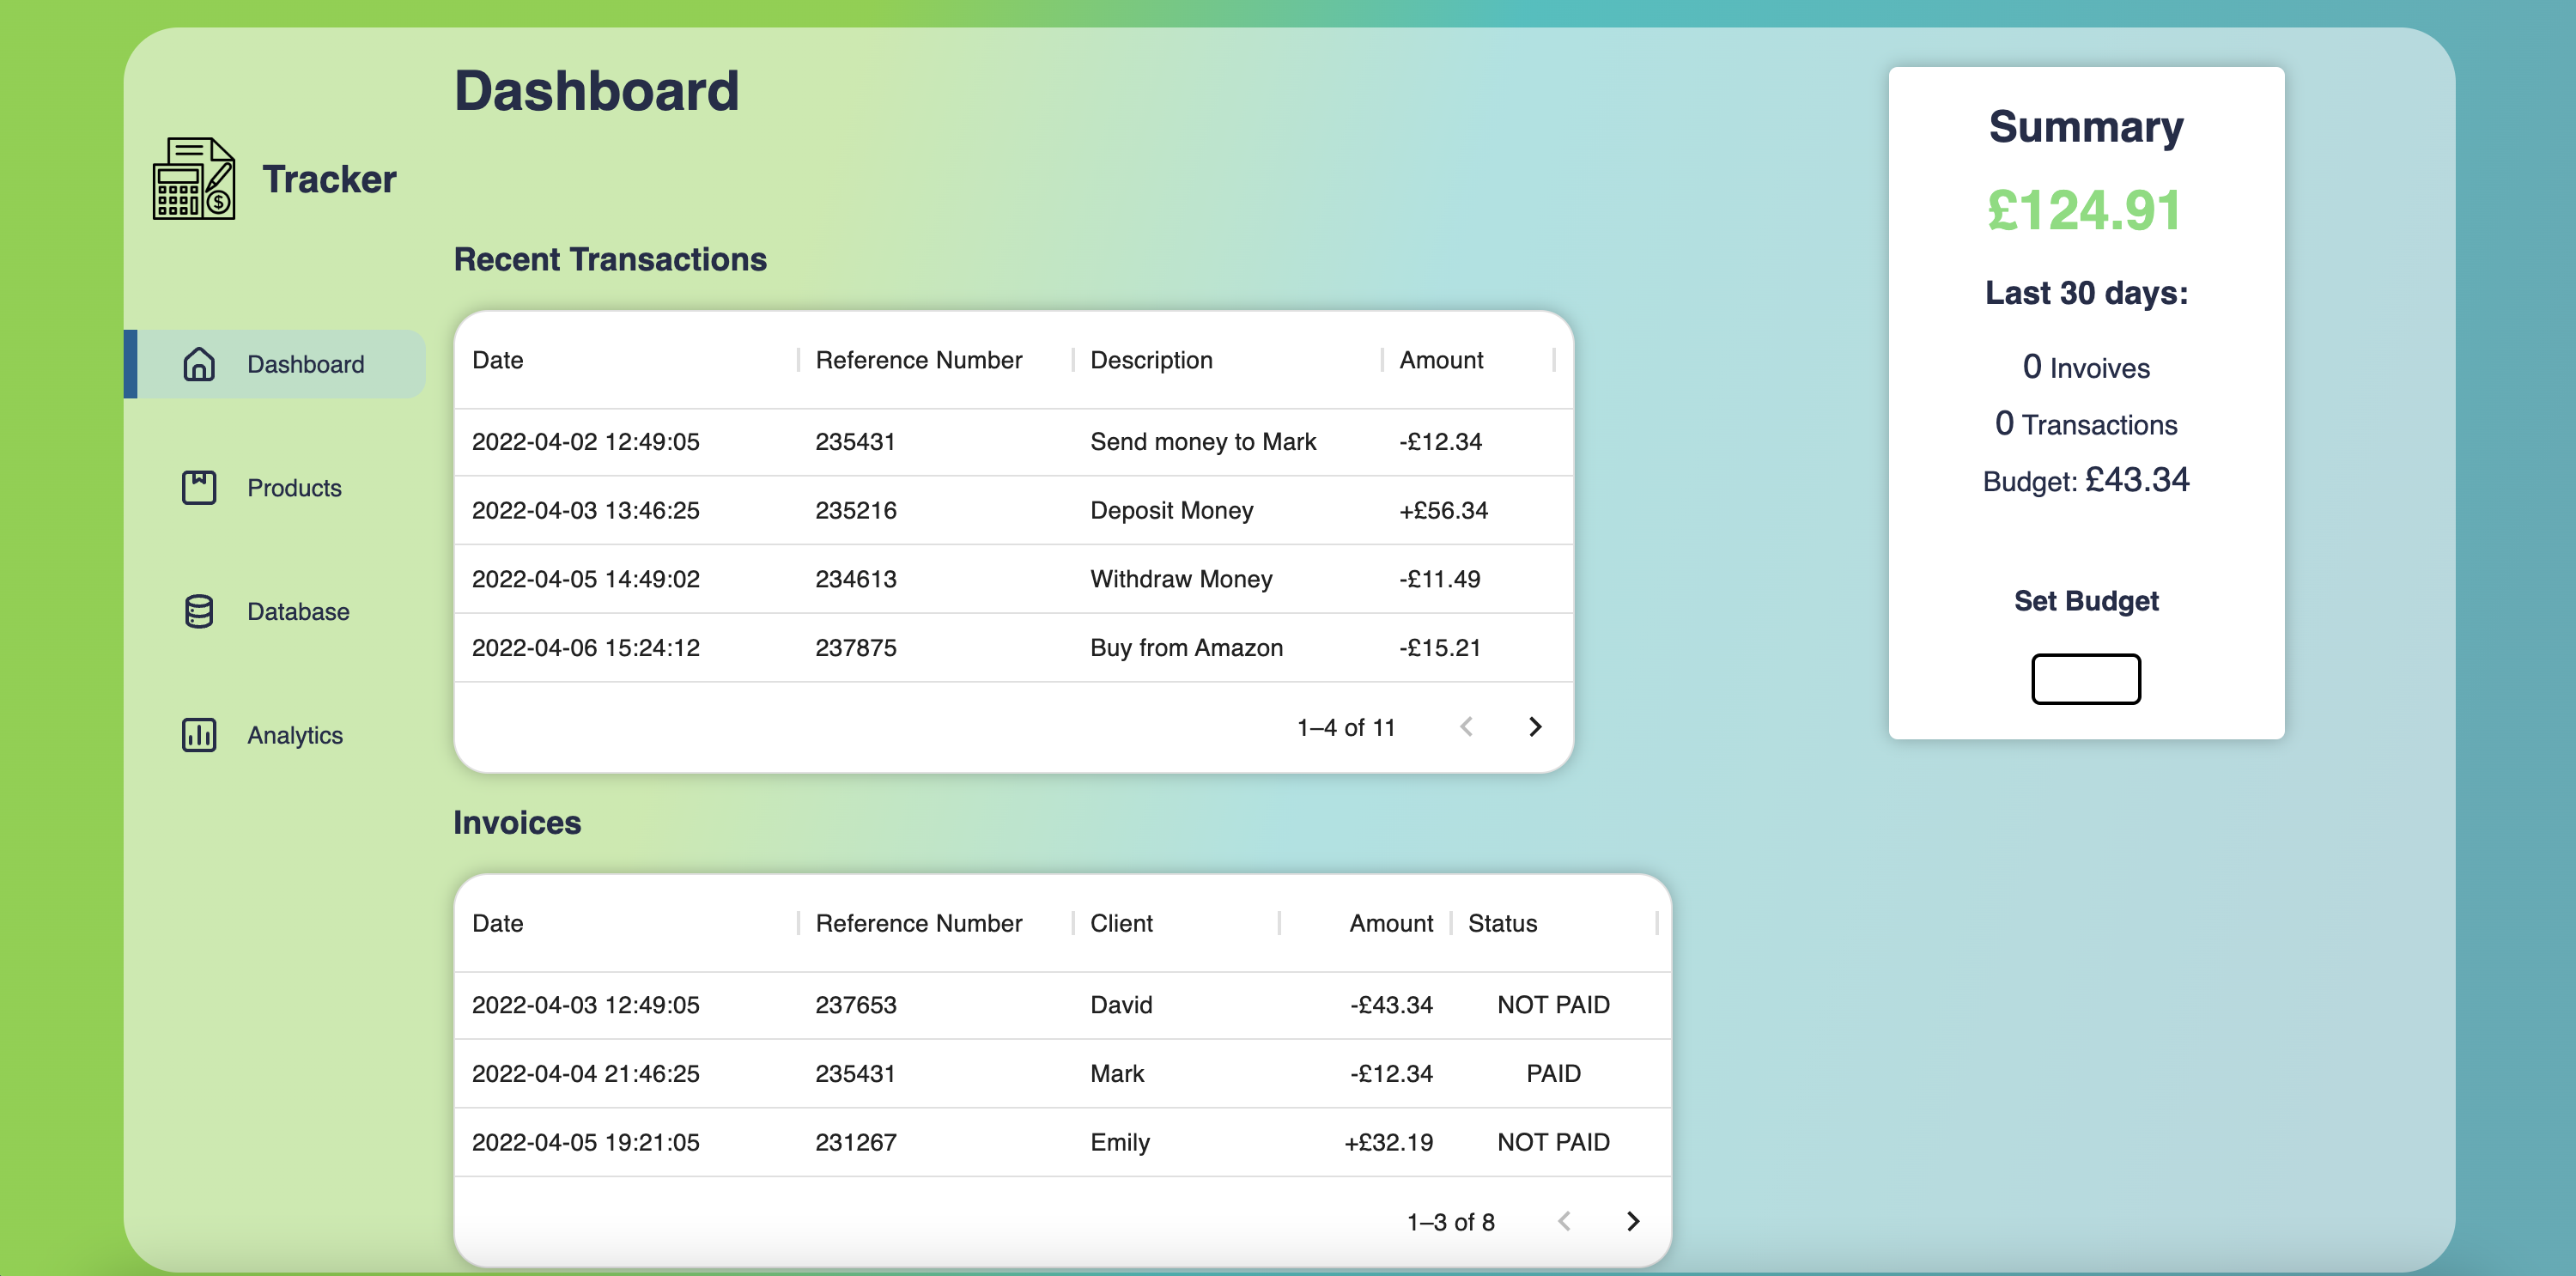
Task: Click the '1–4 of 11' pagination text
Action: (1346, 727)
